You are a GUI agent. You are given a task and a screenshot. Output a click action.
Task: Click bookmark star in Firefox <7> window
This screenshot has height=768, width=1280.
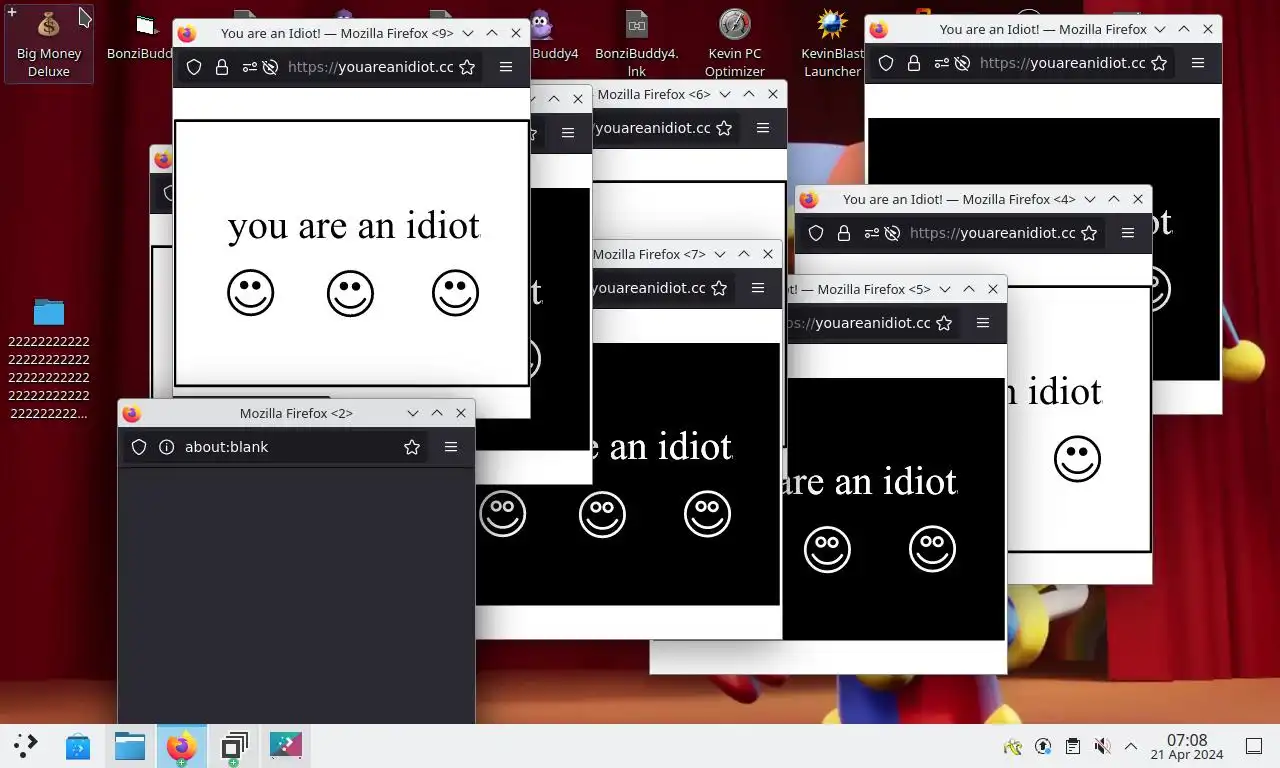[x=719, y=288]
